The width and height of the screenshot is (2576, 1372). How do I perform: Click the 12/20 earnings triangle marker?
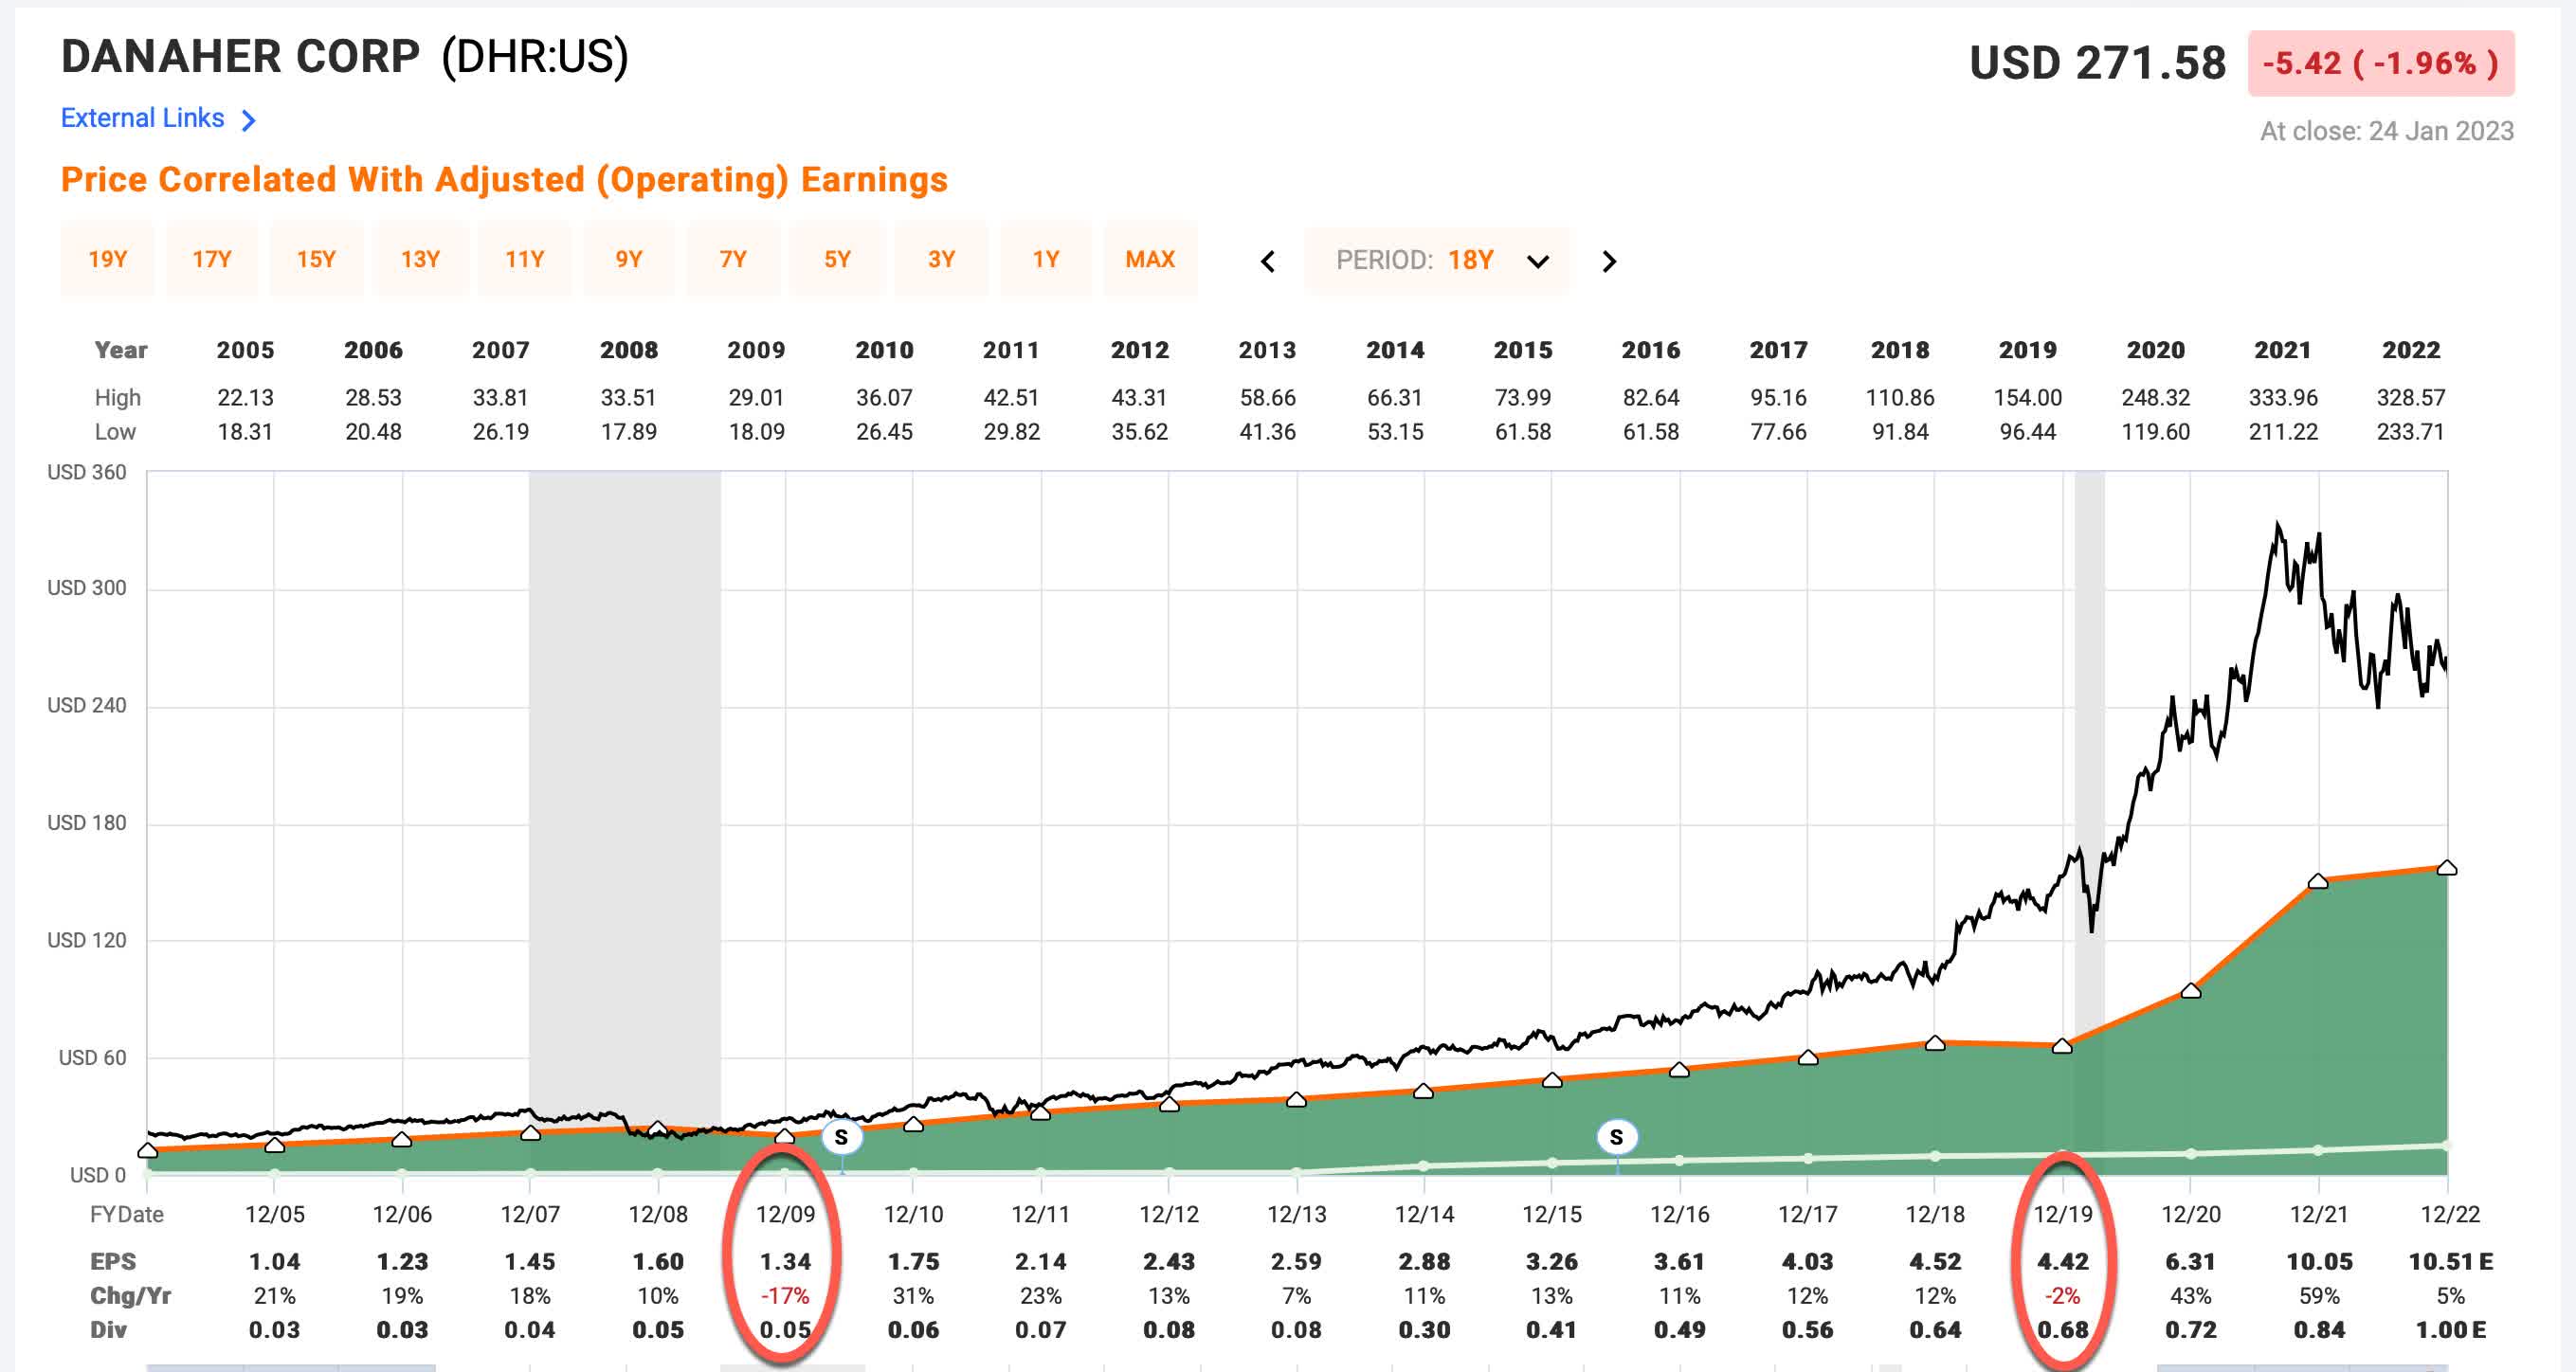(2190, 991)
